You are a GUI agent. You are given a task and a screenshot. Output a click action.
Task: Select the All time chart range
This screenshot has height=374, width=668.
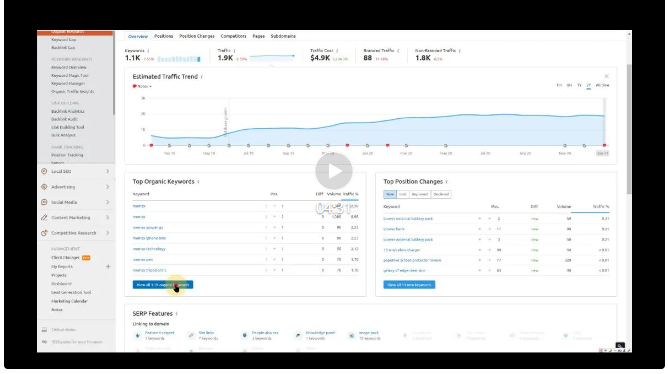pos(602,86)
